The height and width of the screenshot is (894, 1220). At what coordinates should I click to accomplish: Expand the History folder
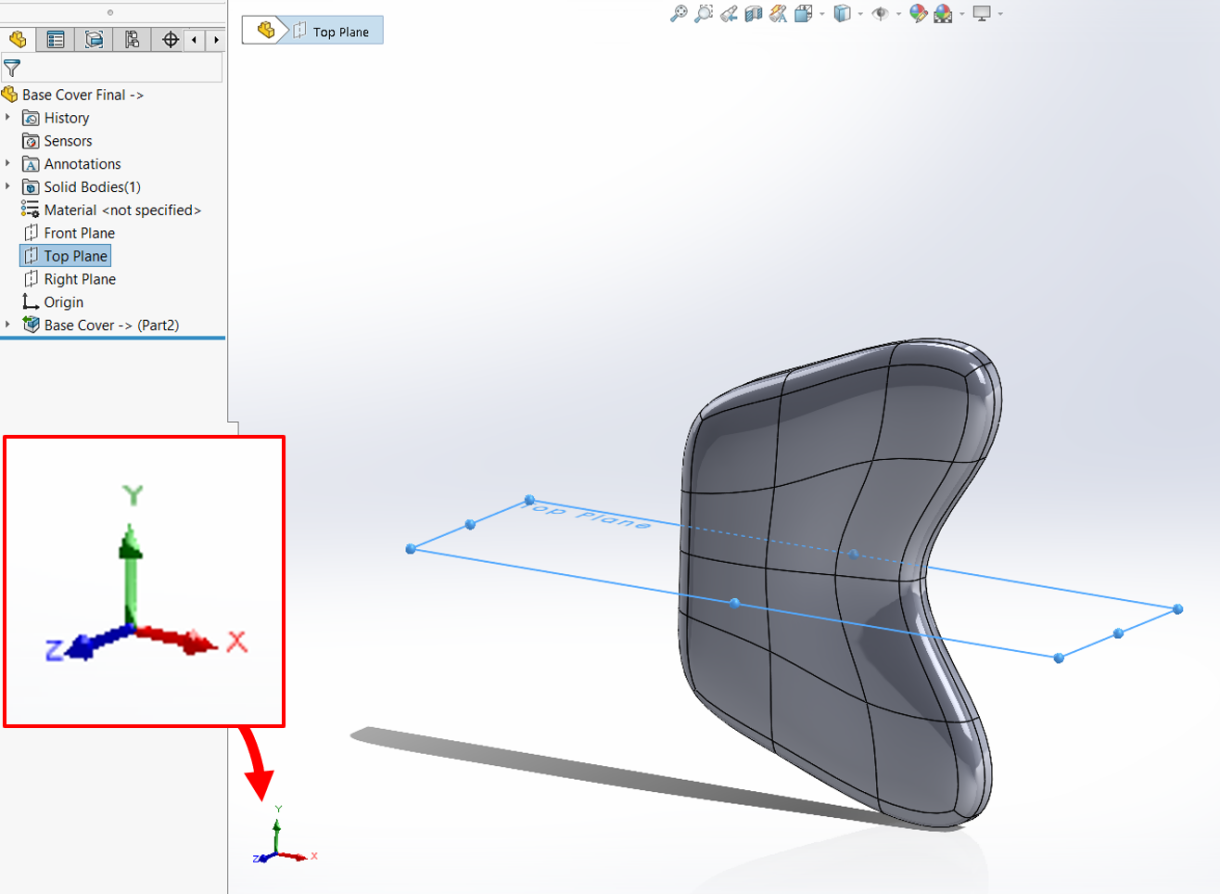(8, 117)
